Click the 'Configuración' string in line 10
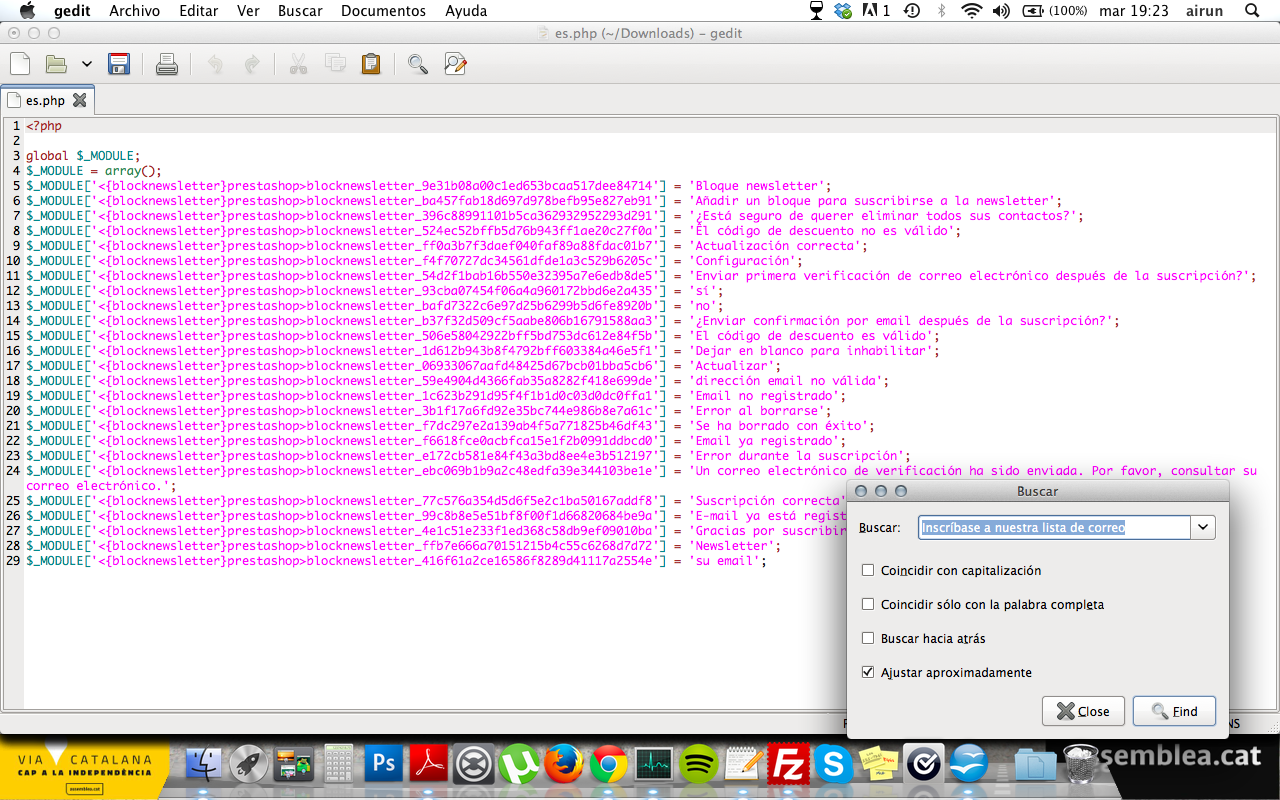 [x=745, y=261]
